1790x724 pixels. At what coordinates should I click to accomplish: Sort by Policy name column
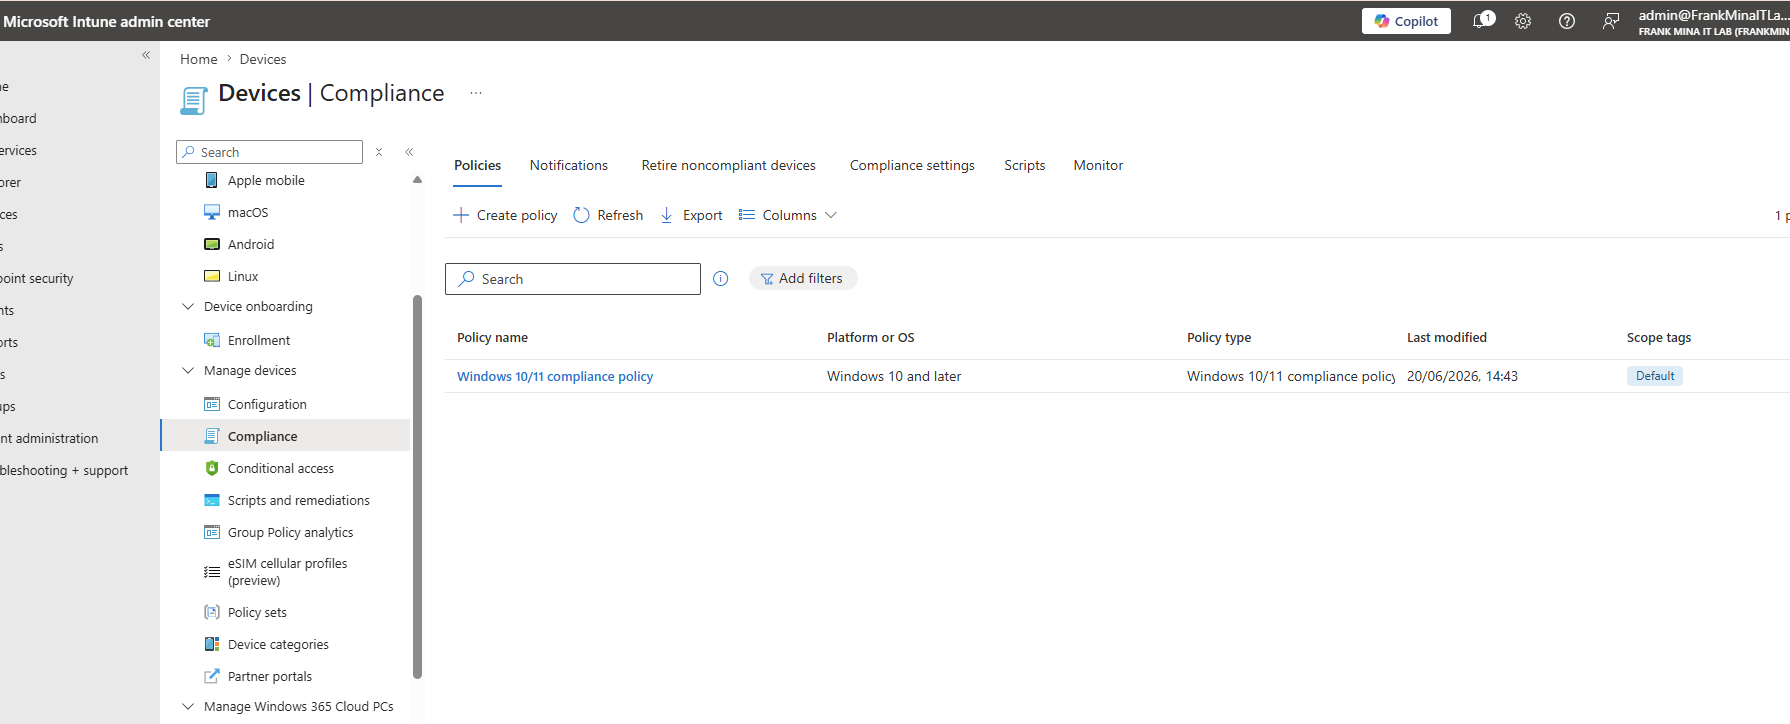point(493,338)
